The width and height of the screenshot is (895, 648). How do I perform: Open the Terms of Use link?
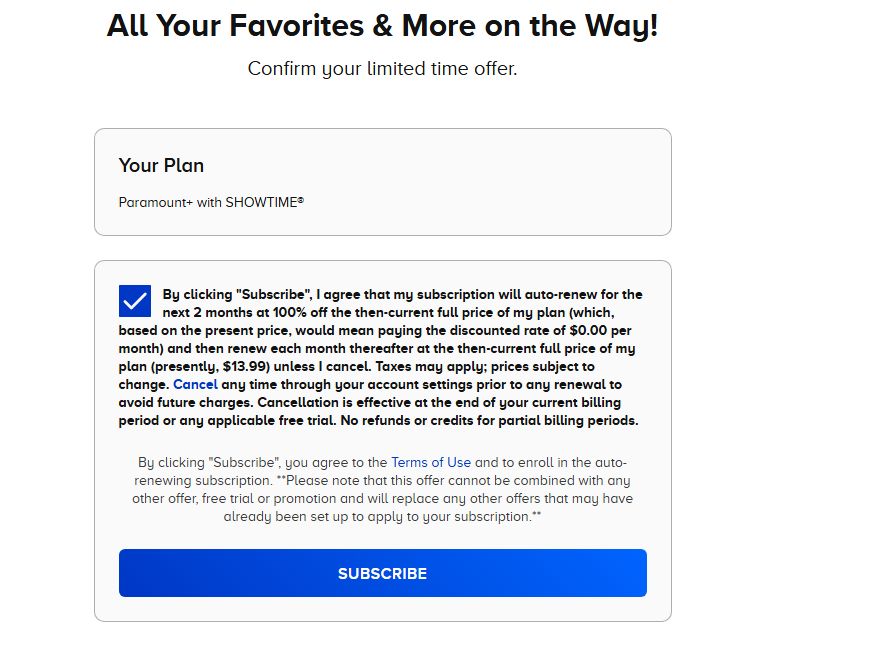click(x=431, y=462)
